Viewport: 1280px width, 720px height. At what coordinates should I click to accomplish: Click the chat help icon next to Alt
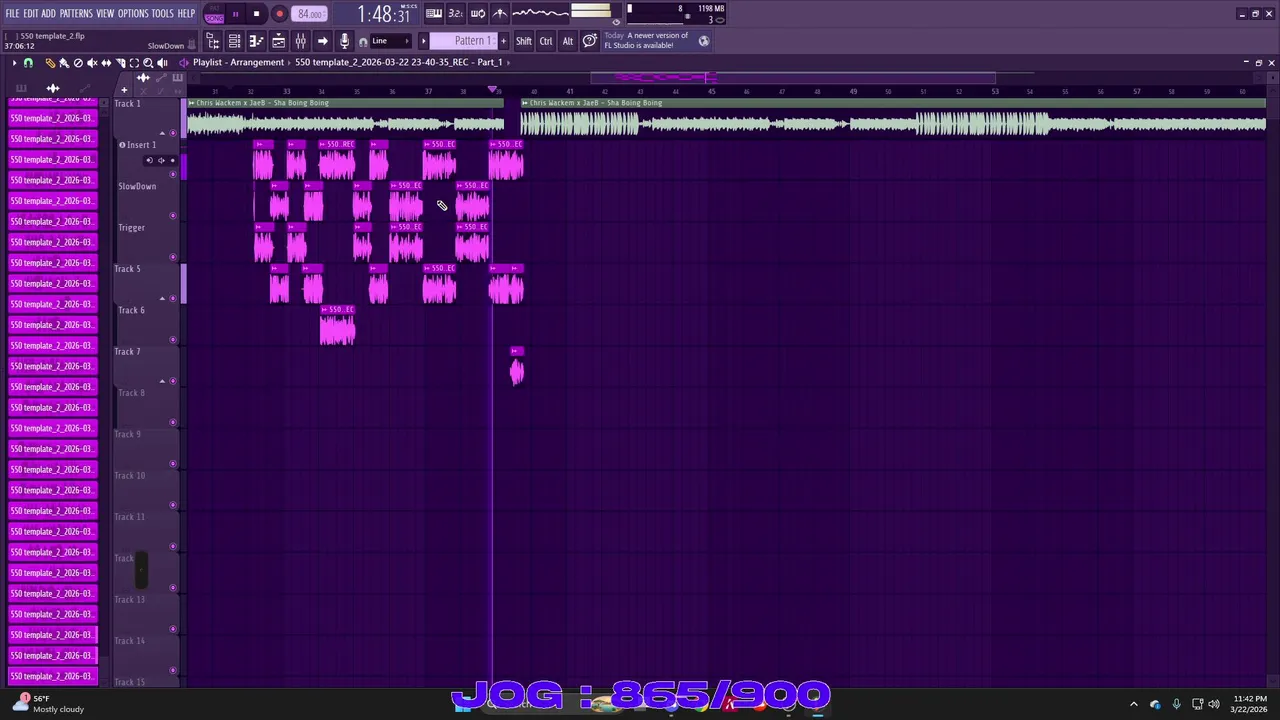(x=590, y=41)
